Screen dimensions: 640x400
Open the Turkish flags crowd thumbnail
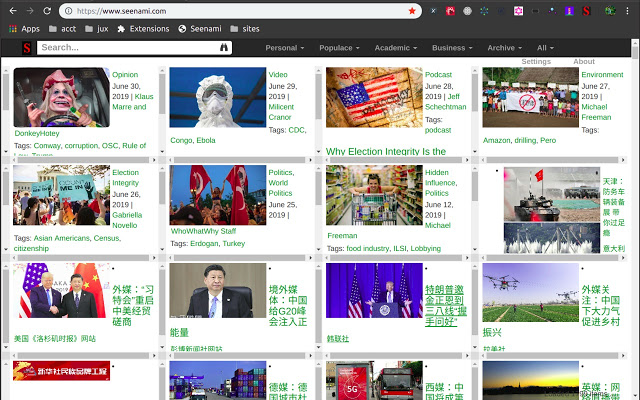(218, 195)
